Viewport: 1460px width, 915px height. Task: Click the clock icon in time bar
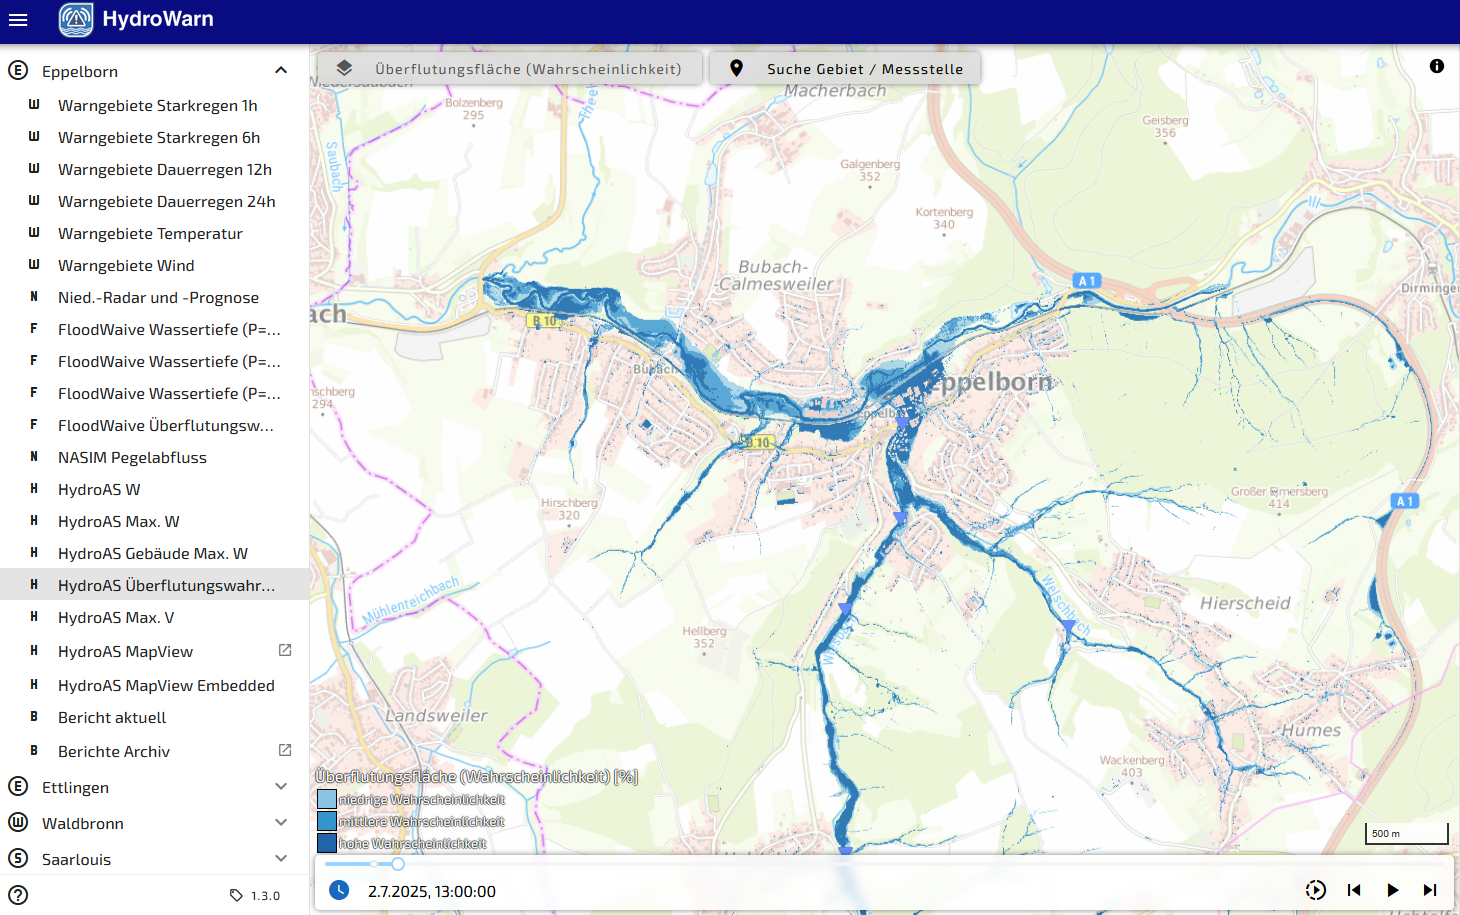coord(339,890)
